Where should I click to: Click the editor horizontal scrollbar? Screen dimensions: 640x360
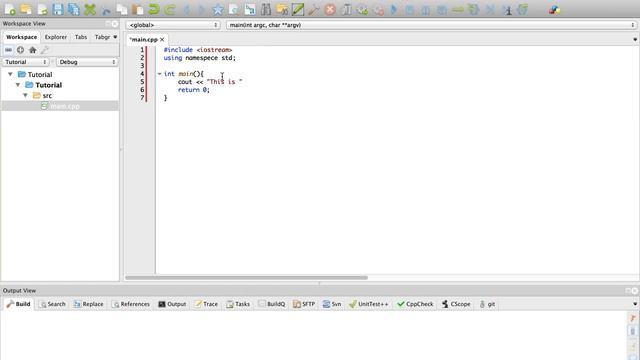click(246, 278)
